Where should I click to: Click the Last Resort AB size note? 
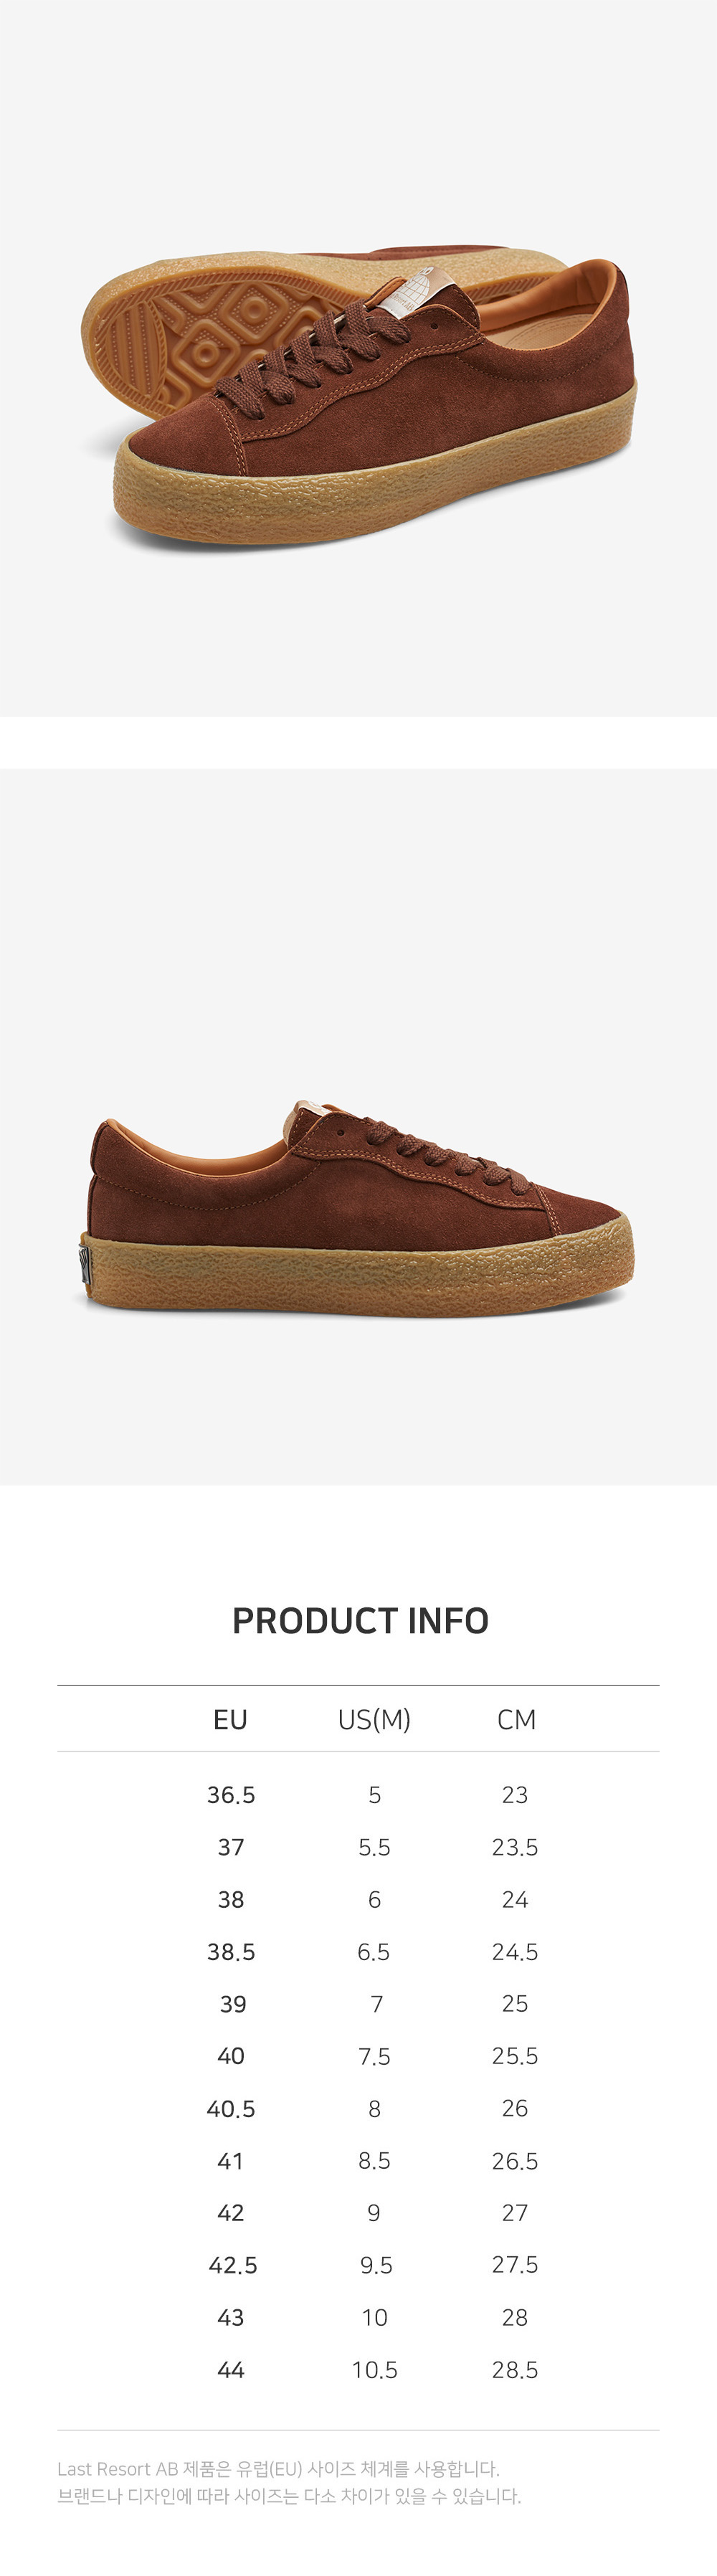pos(278,2469)
